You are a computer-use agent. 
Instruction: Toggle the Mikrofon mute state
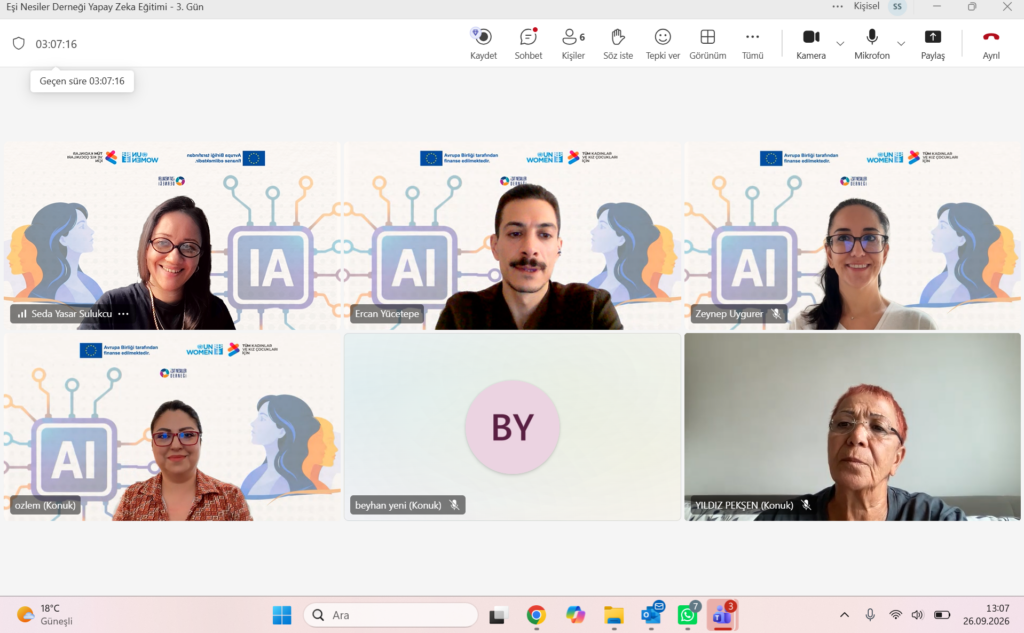point(872,44)
